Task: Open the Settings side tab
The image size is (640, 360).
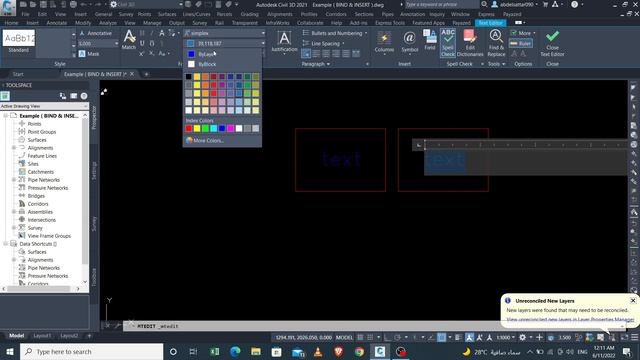Action: [x=94, y=171]
